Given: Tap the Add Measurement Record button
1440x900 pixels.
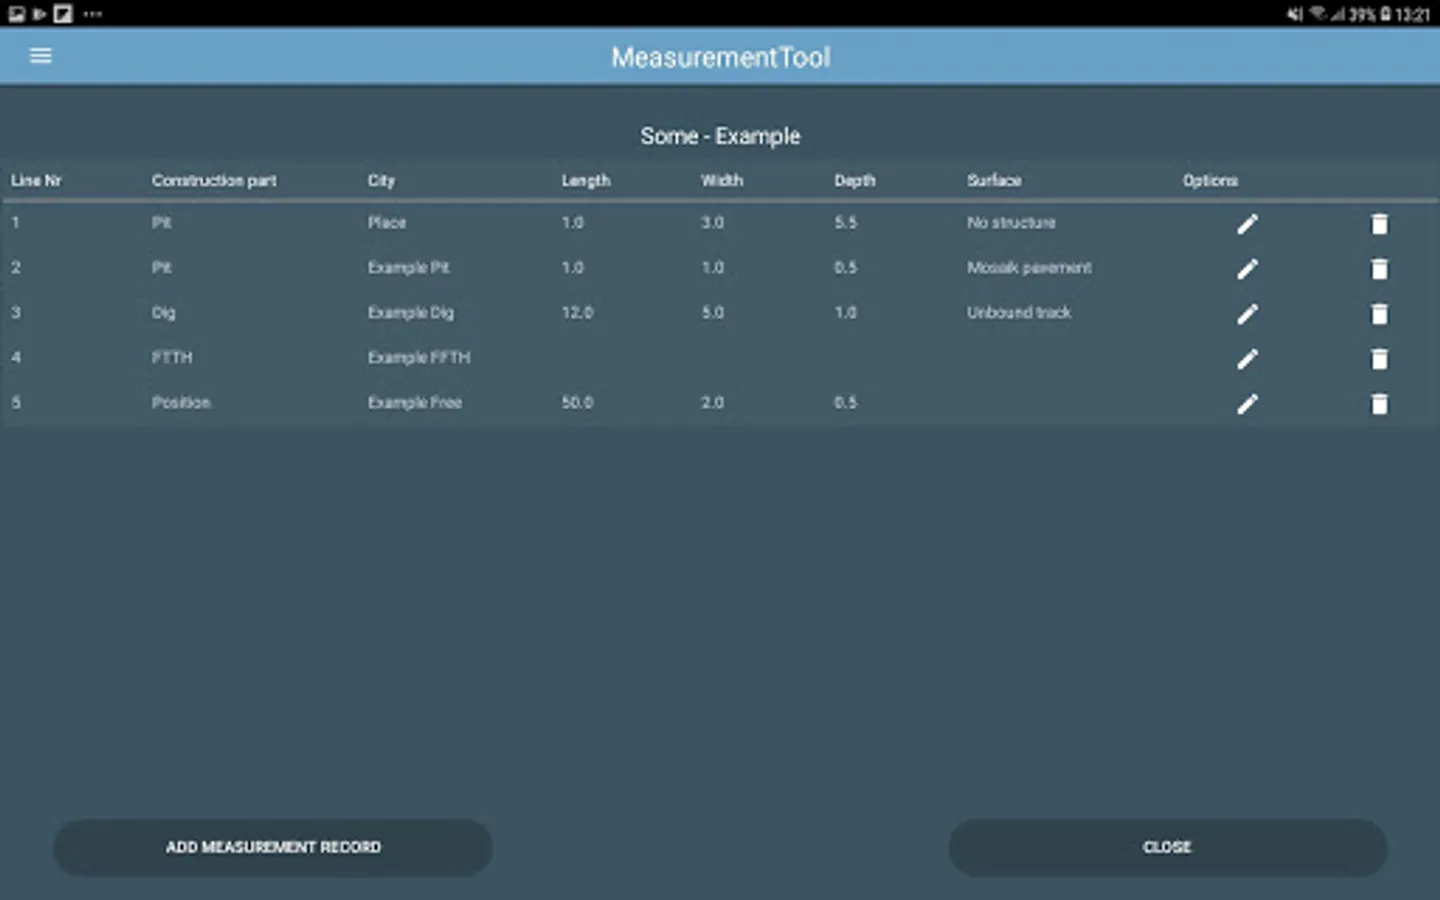Looking at the screenshot, I should tap(273, 848).
